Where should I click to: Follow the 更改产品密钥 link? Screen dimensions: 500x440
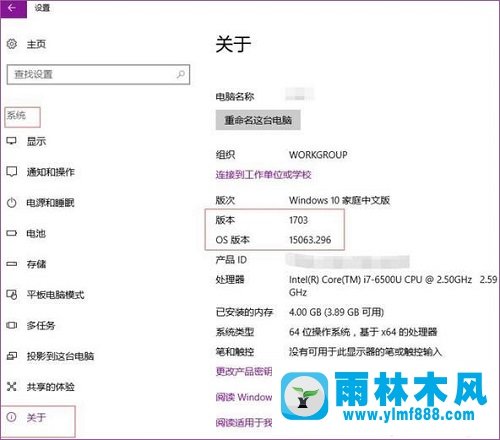[x=244, y=371]
